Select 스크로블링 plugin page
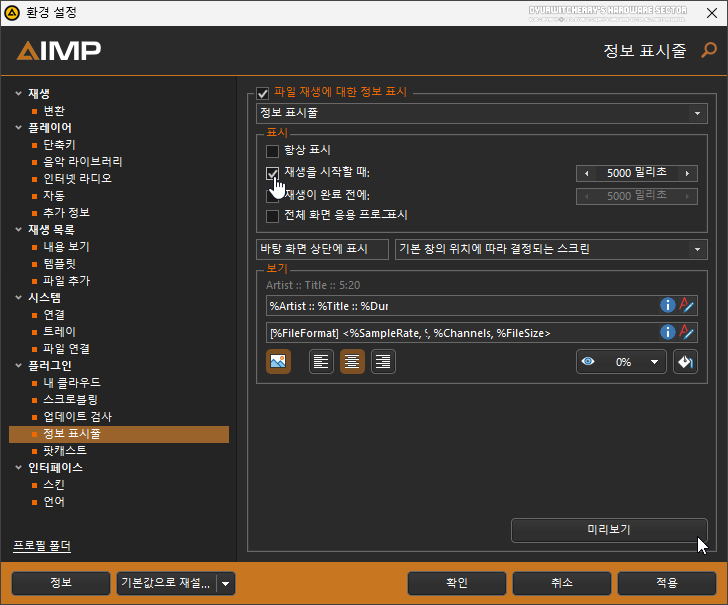728x605 pixels. pyautogui.click(x=71, y=399)
